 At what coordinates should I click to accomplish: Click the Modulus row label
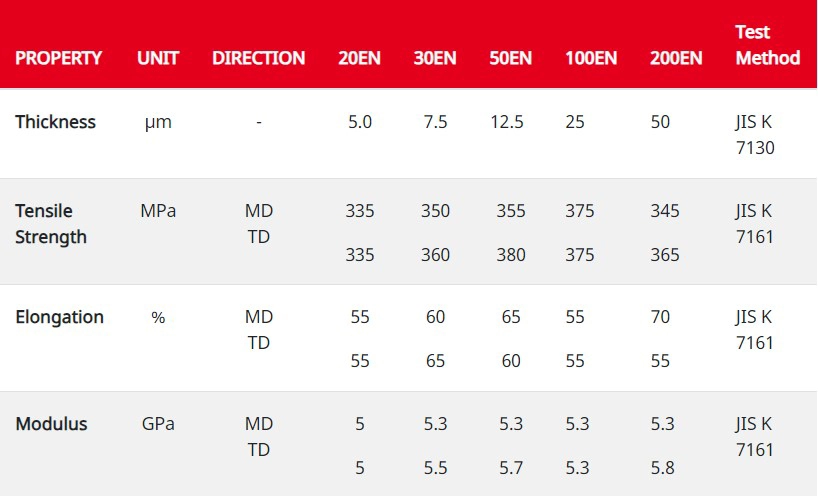(51, 424)
